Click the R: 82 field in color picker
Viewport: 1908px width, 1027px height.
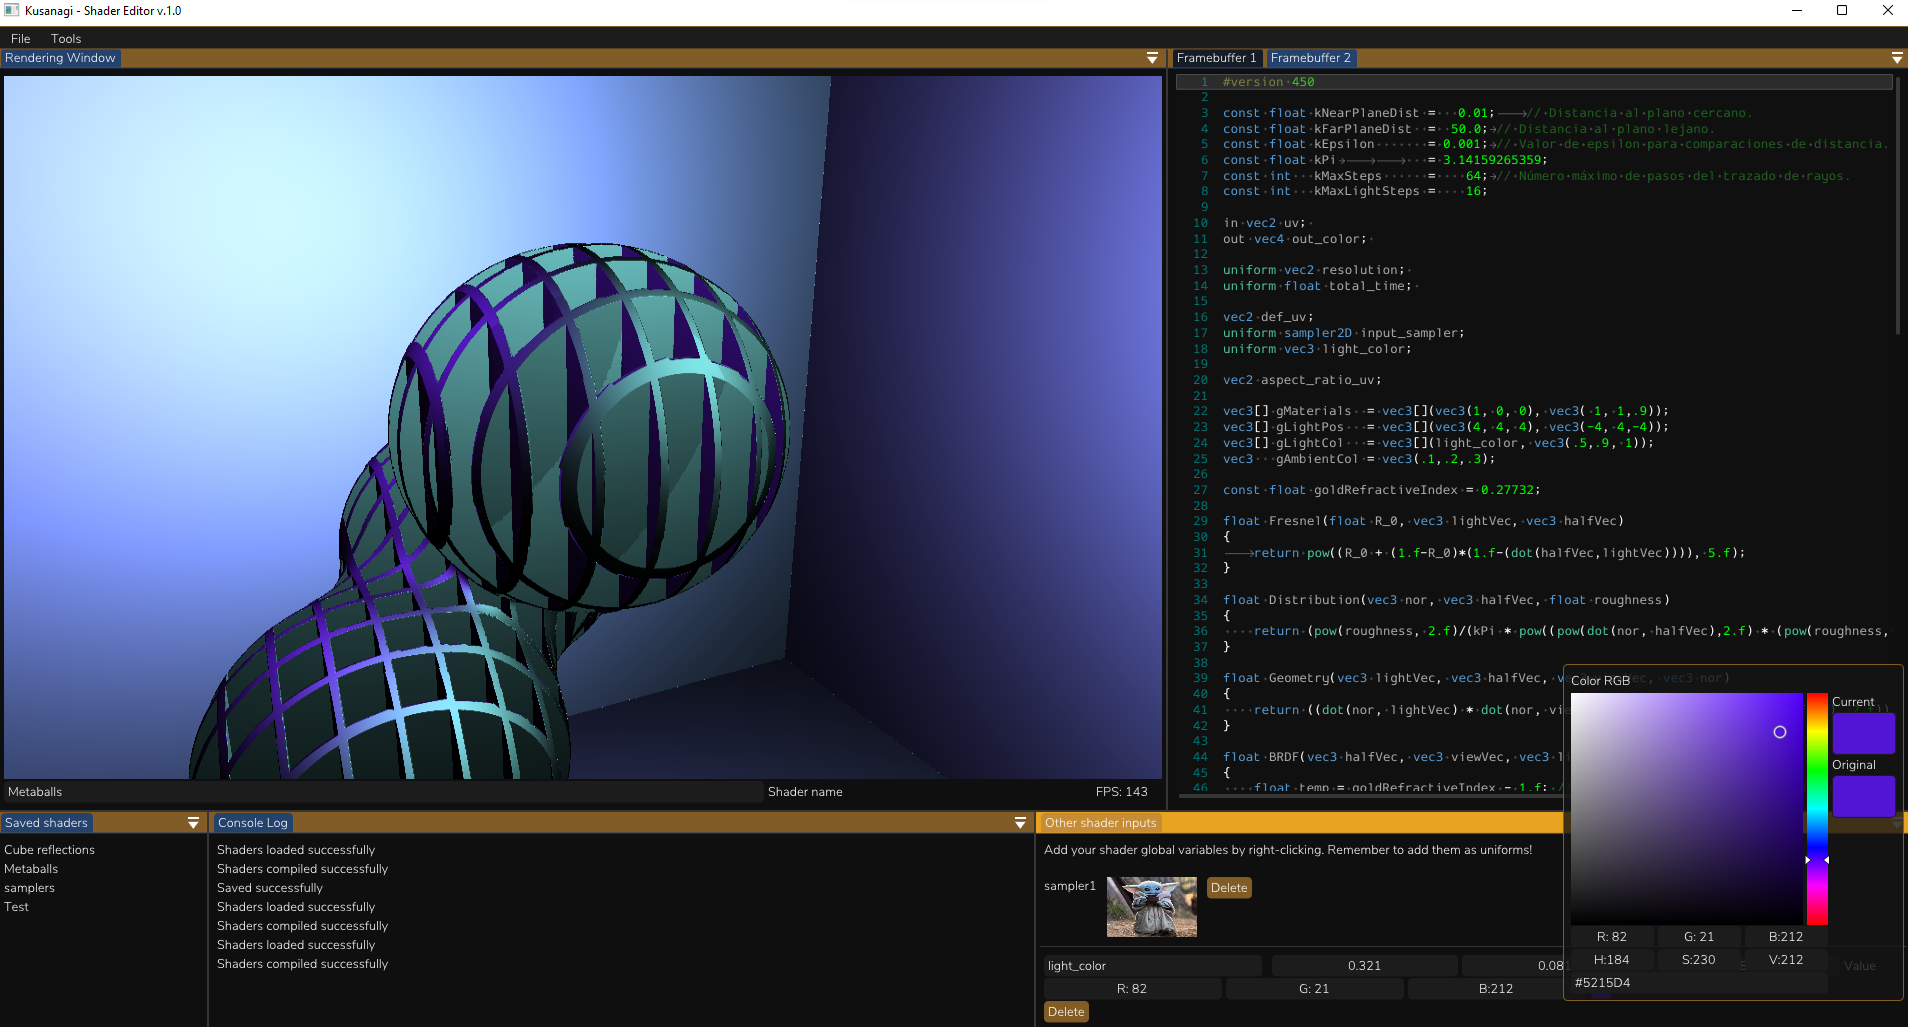coord(1612,937)
